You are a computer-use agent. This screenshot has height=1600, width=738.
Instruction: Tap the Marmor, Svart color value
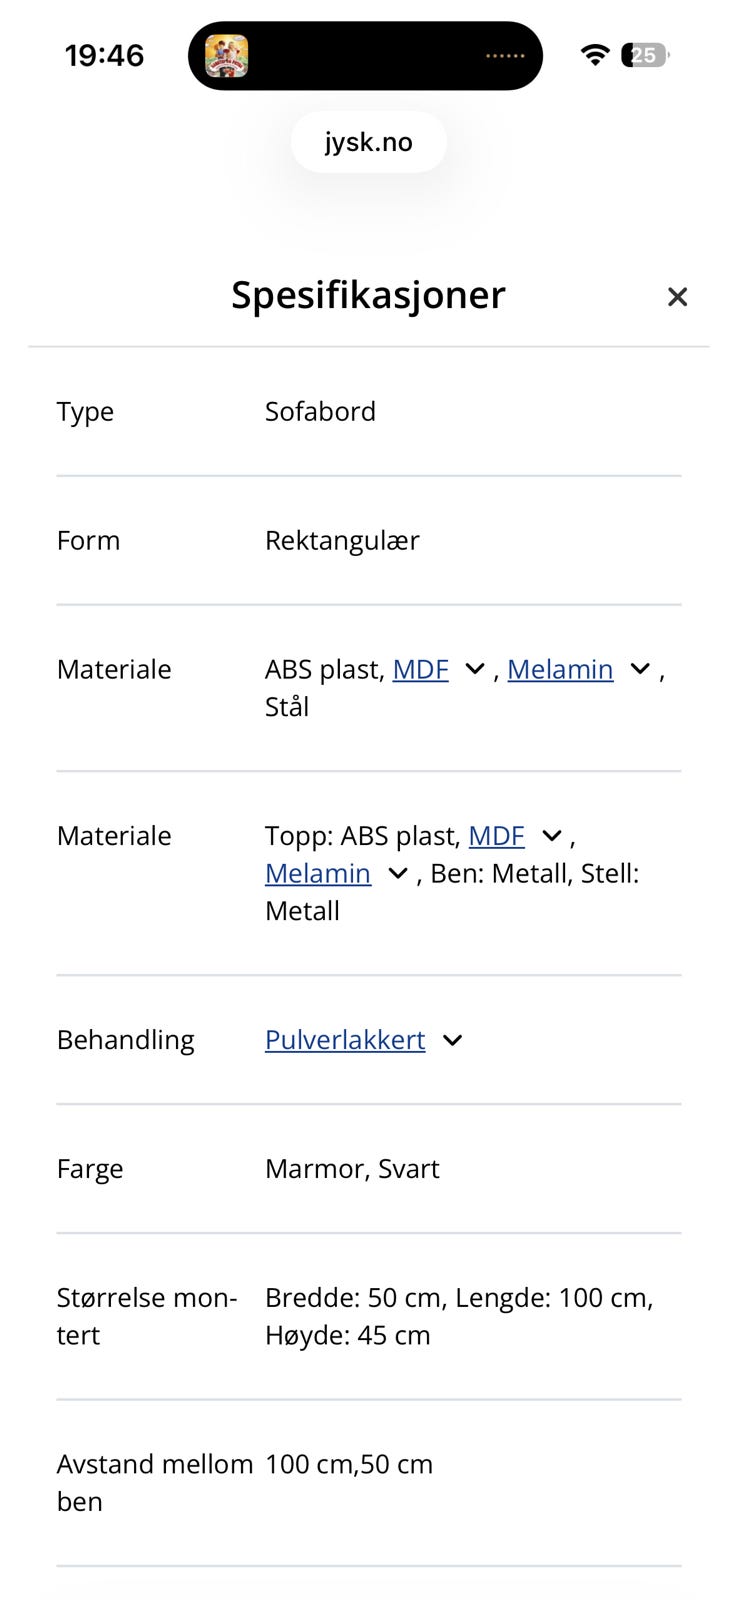click(352, 1168)
